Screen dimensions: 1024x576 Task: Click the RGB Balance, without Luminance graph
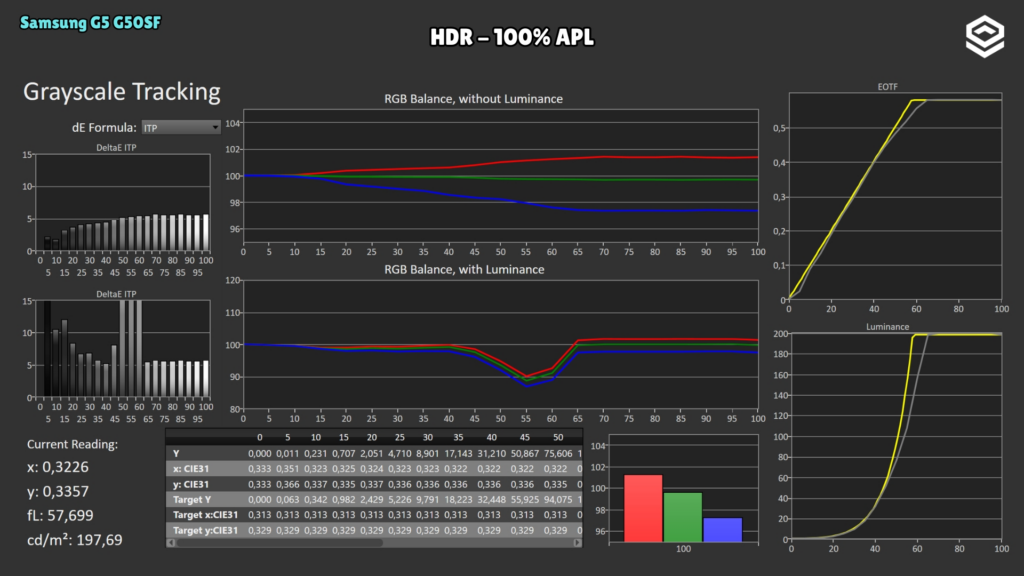pyautogui.click(x=500, y=175)
